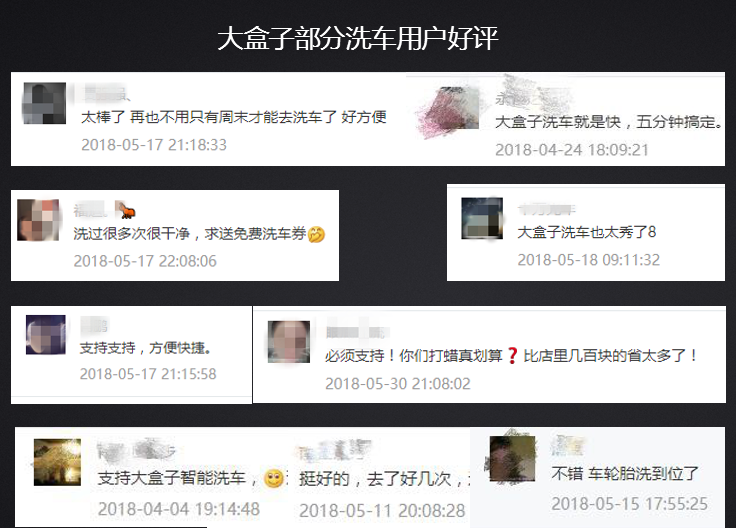The image size is (736, 528).
Task: Click the review text 大盒子洗车也太秀了8
Action: (x=587, y=232)
